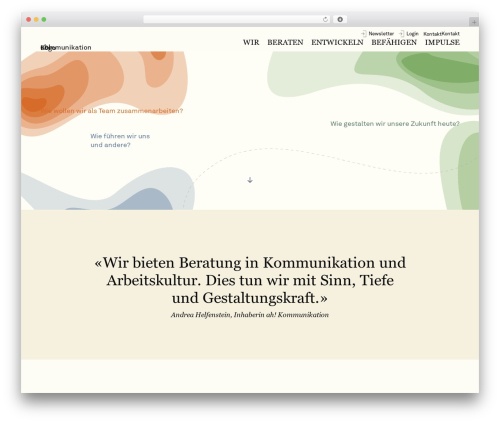Click the scroll-down arrow icon
Screen dimensions: 500x423
click(250, 180)
